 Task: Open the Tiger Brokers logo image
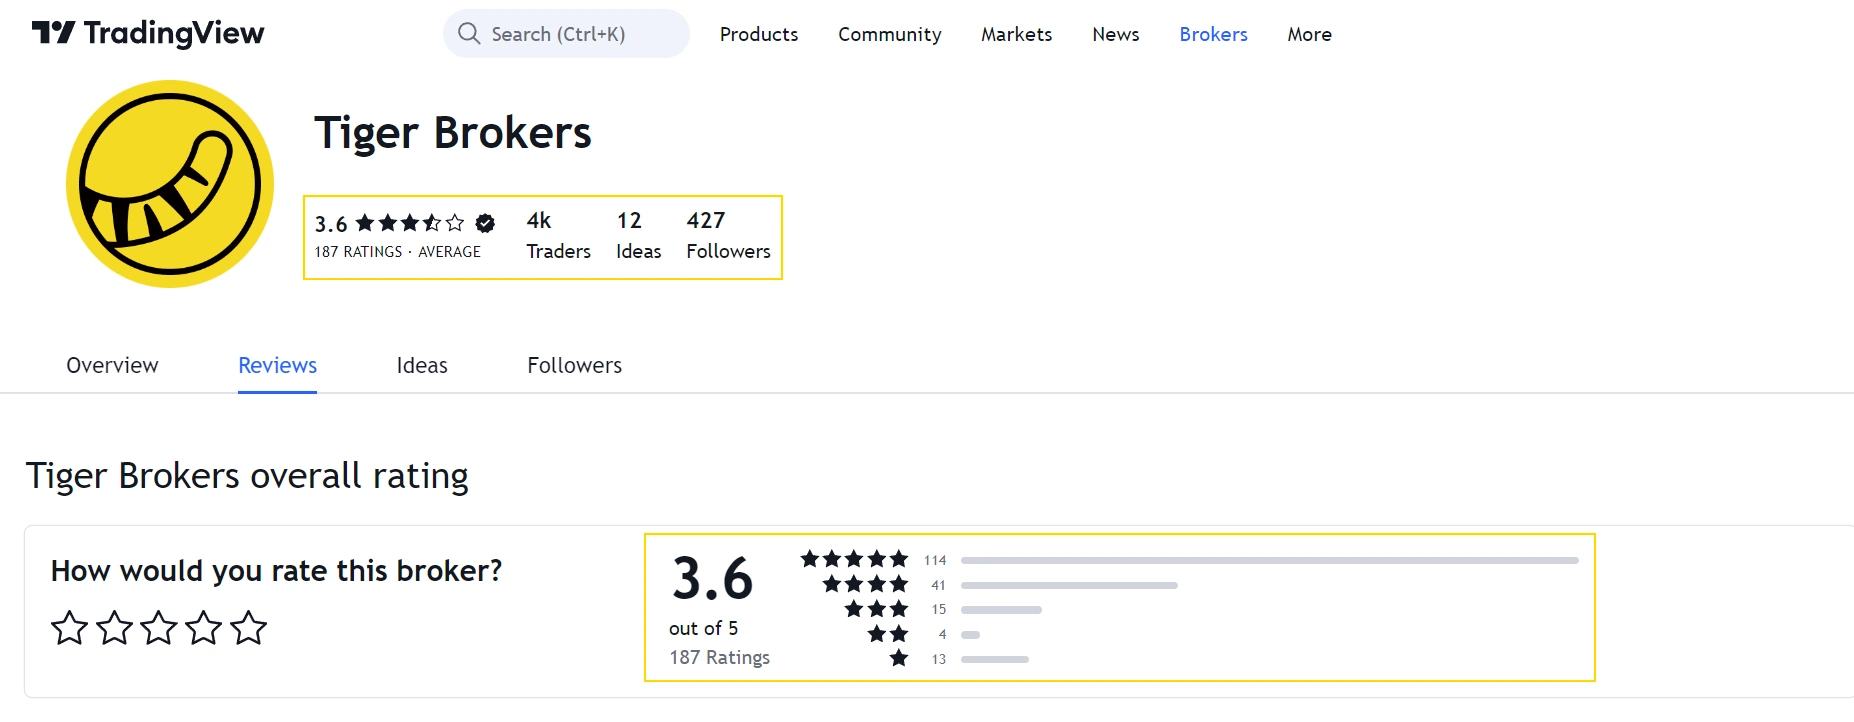[x=170, y=184]
